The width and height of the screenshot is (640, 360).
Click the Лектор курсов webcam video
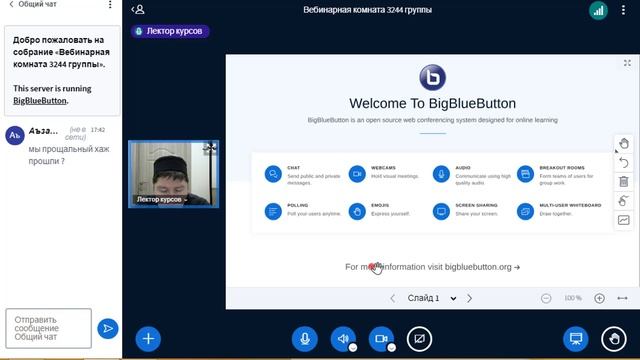point(173,174)
